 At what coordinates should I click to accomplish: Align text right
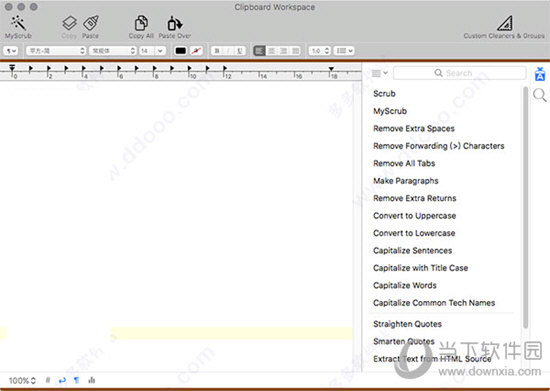click(283, 51)
